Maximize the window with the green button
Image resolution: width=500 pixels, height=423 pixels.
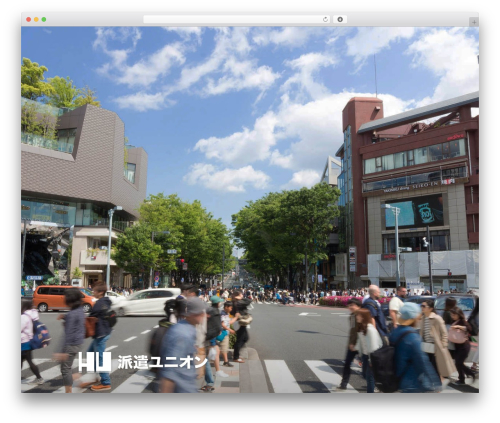[44, 20]
